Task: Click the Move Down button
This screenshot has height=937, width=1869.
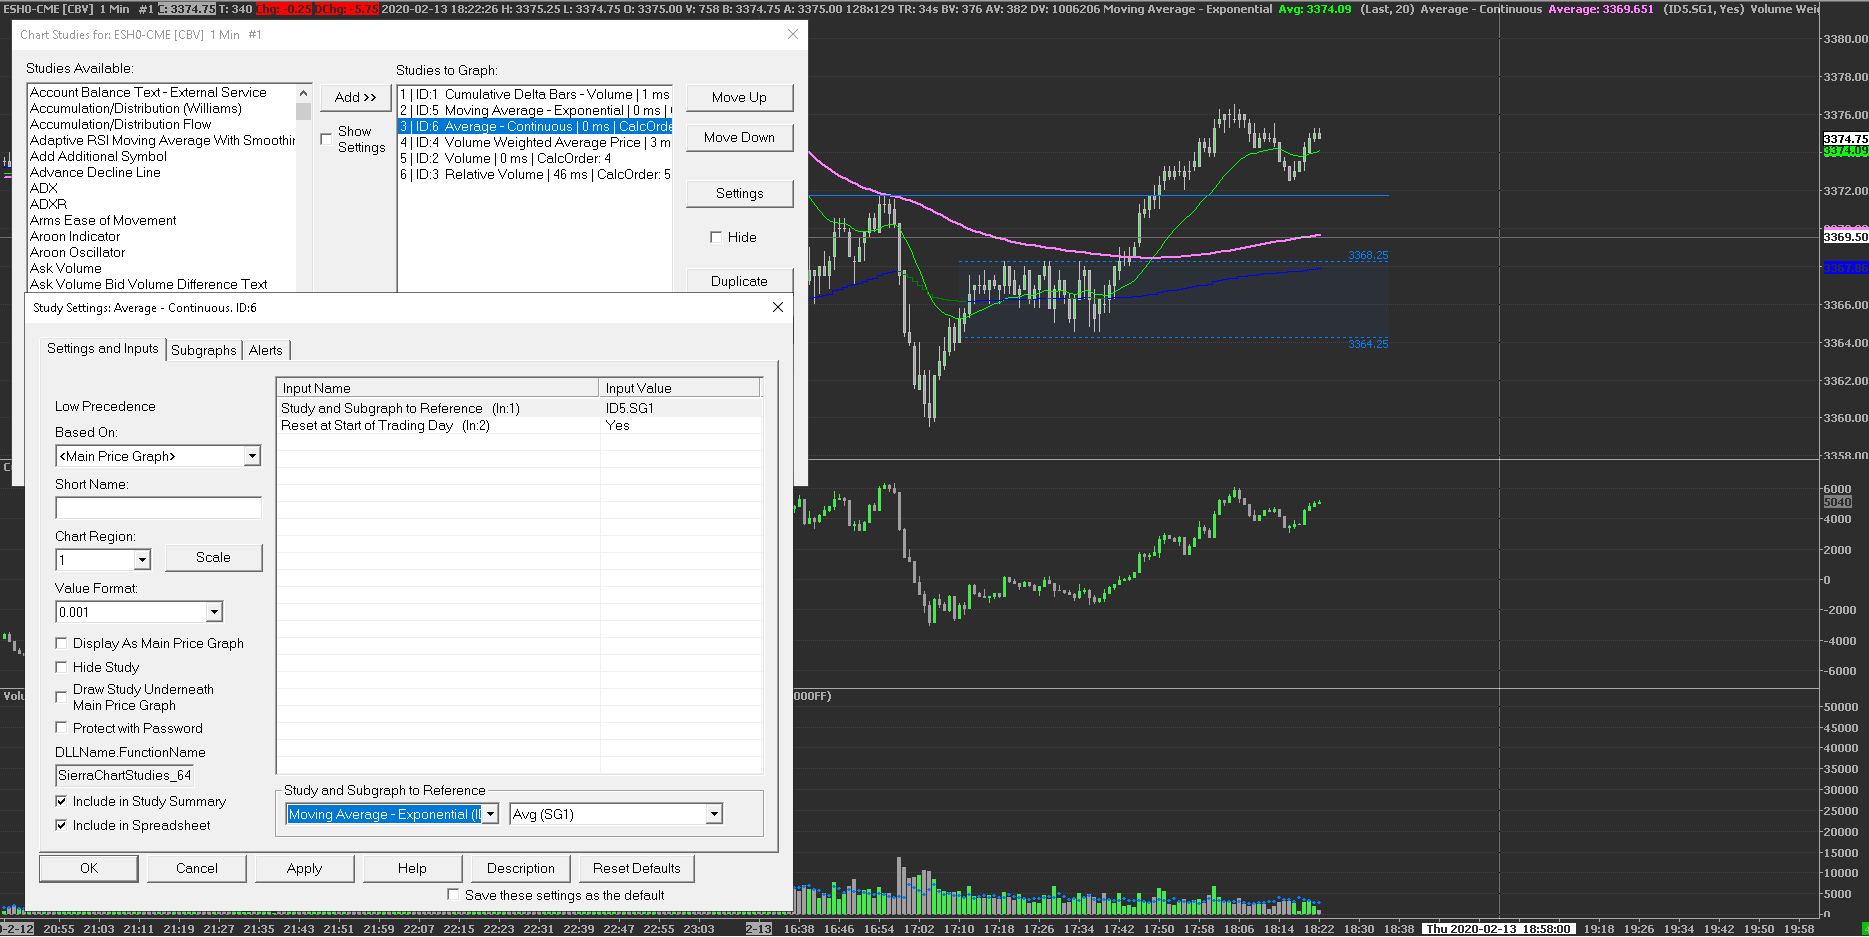Action: tap(739, 137)
